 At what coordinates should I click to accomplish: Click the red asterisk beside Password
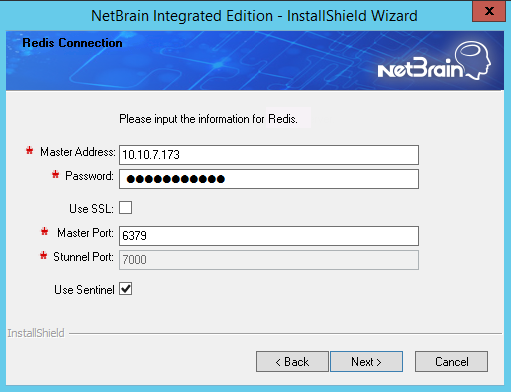(x=55, y=174)
